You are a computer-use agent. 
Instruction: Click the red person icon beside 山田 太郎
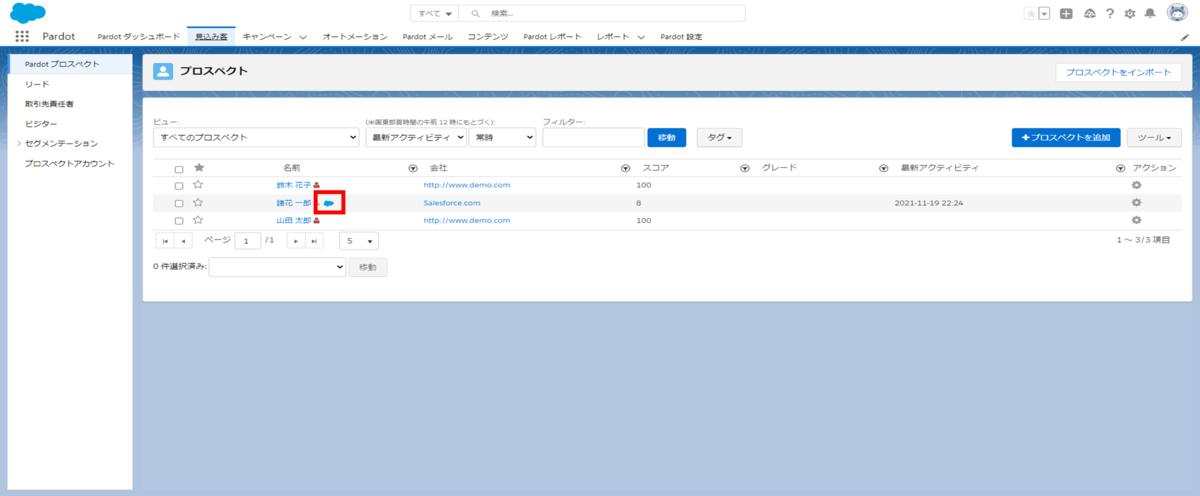coord(317,221)
